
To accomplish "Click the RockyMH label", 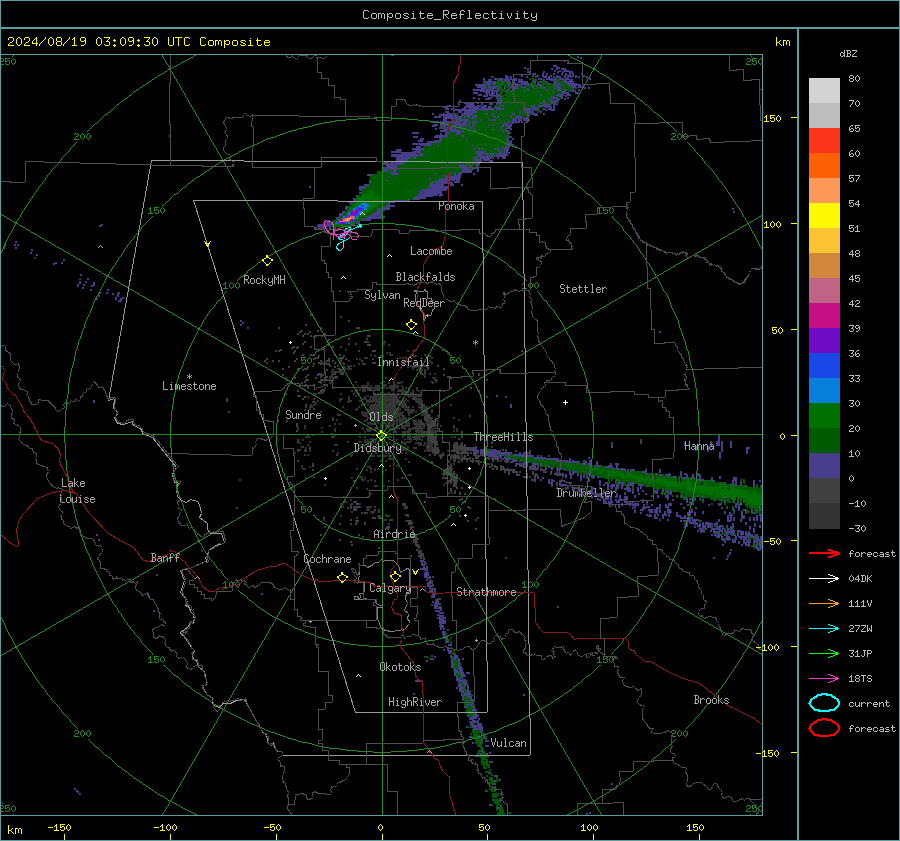I will coord(264,280).
